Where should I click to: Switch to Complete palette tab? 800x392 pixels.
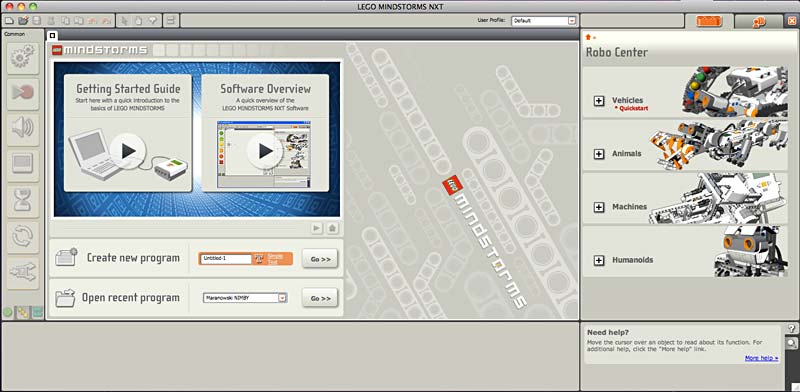(x=22, y=312)
